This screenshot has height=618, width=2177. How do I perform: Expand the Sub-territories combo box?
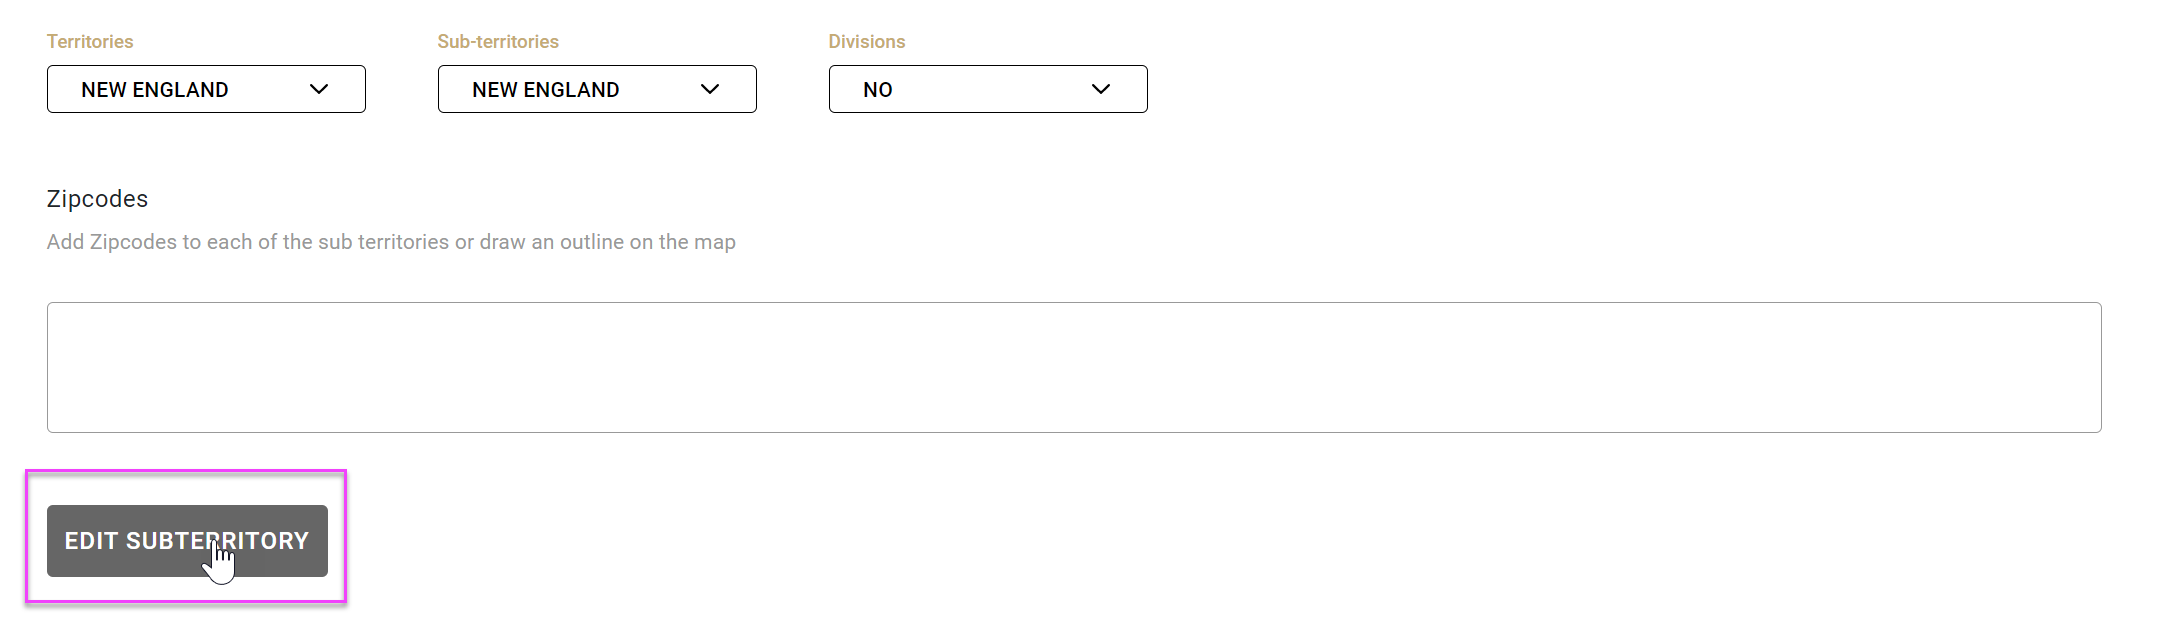(x=597, y=89)
